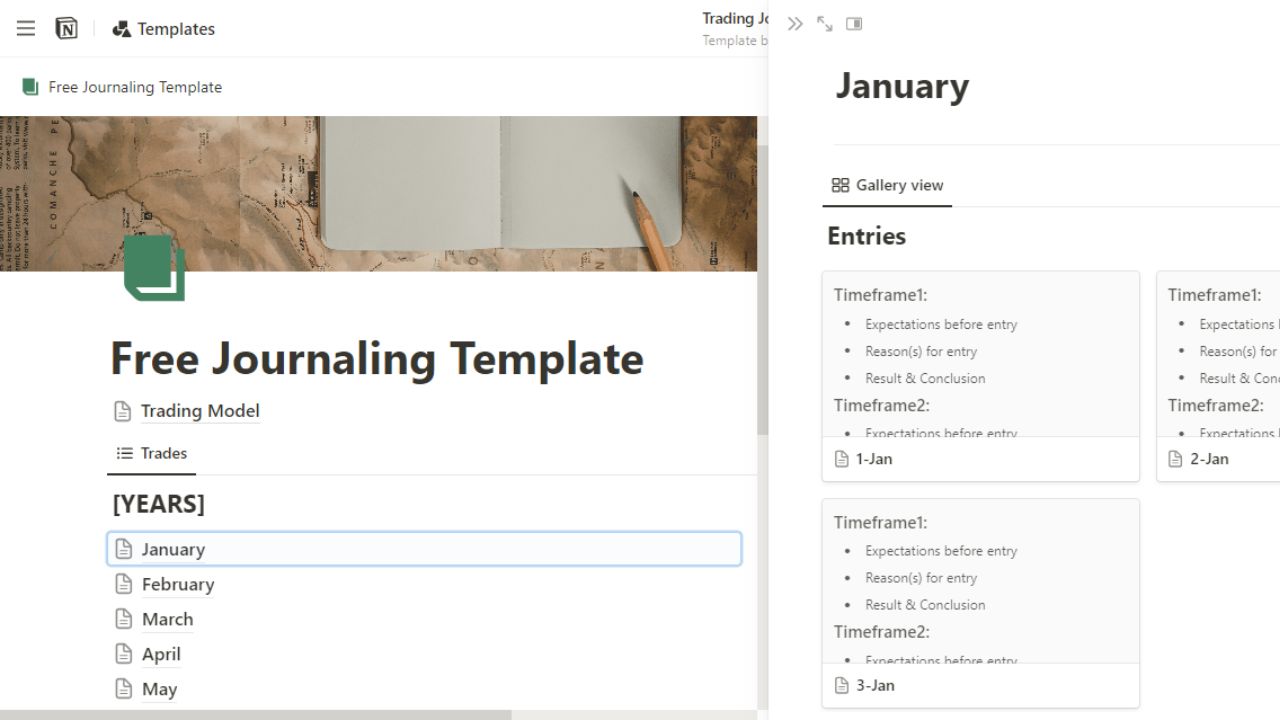Viewport: 1280px width, 720px height.
Task: Open the February page
Action: coord(178,584)
